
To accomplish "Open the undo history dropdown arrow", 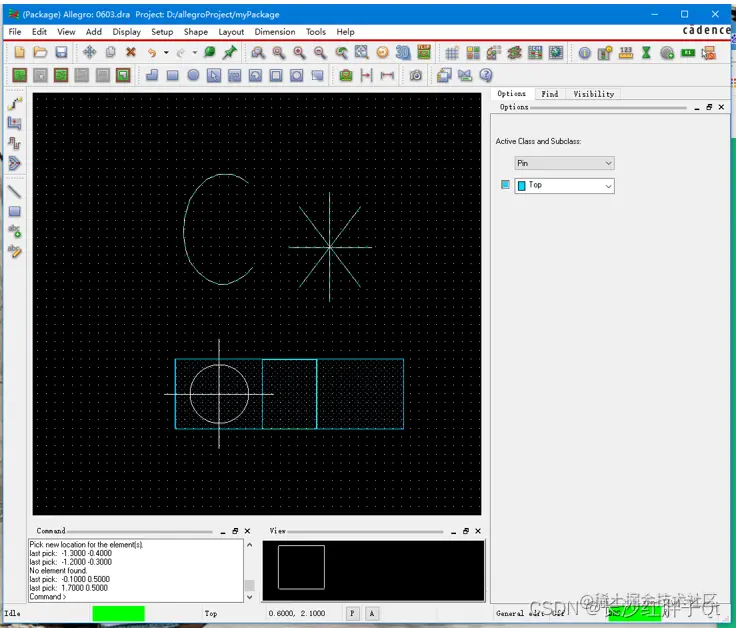I will pos(166,53).
